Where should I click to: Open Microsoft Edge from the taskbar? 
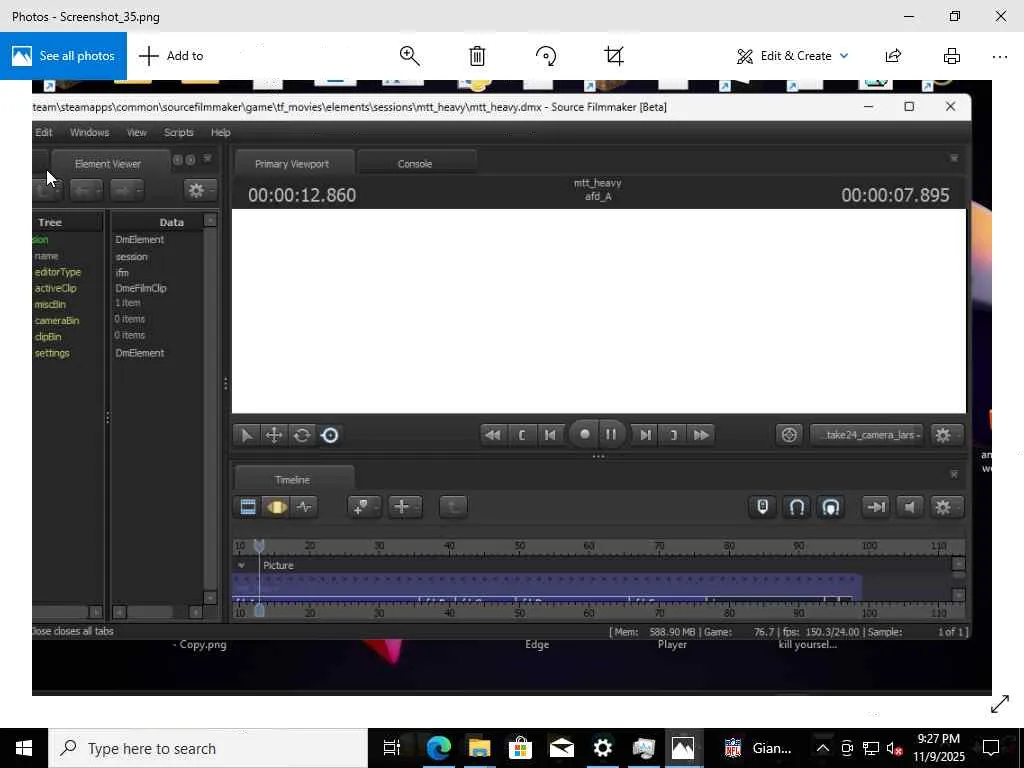point(438,748)
